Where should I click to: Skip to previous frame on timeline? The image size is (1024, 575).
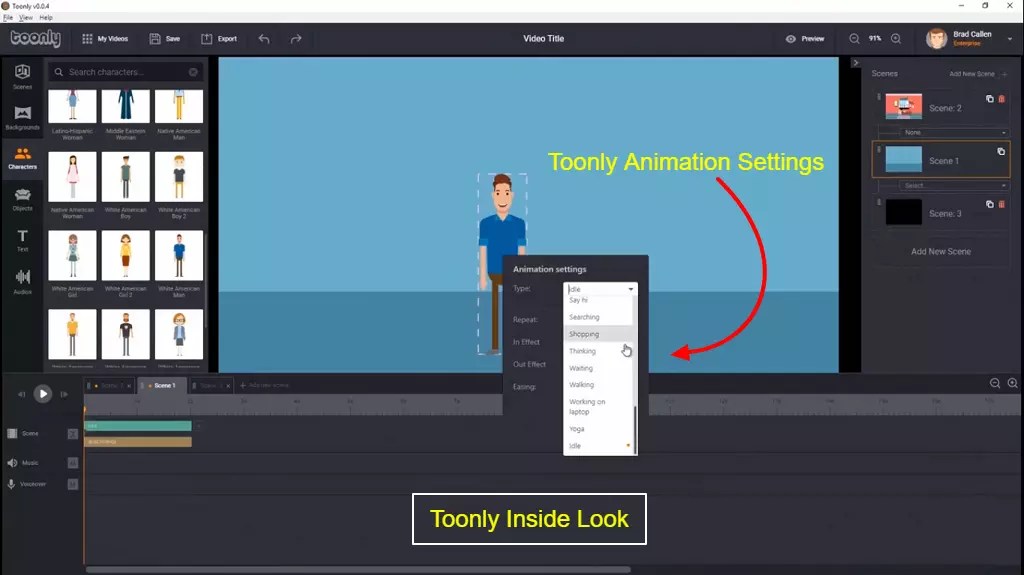[x=22, y=394]
